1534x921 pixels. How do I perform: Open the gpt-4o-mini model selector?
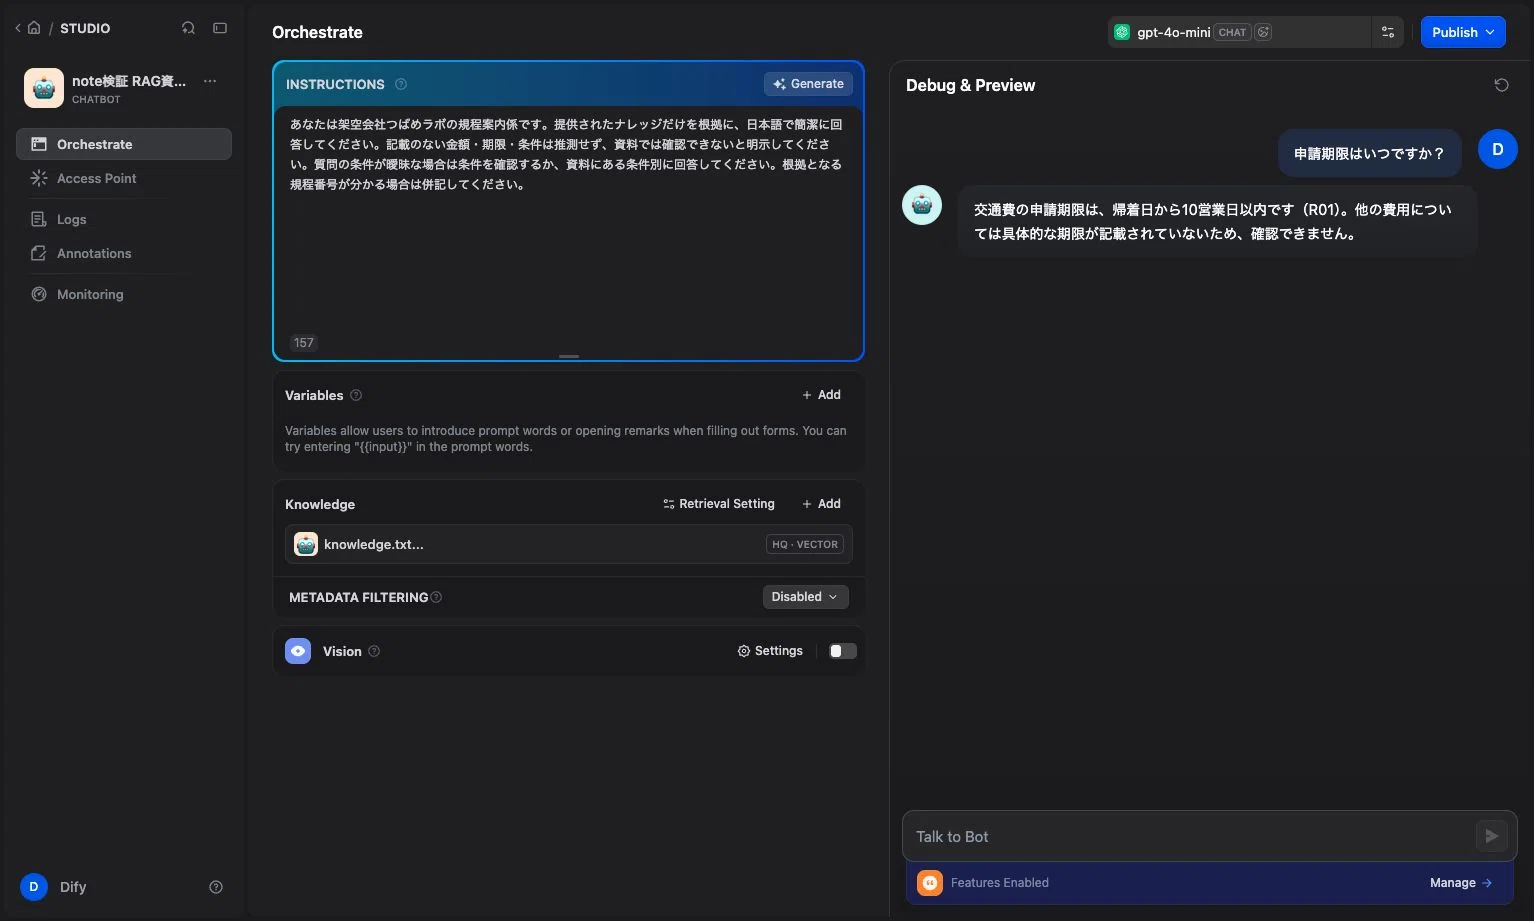click(1239, 32)
